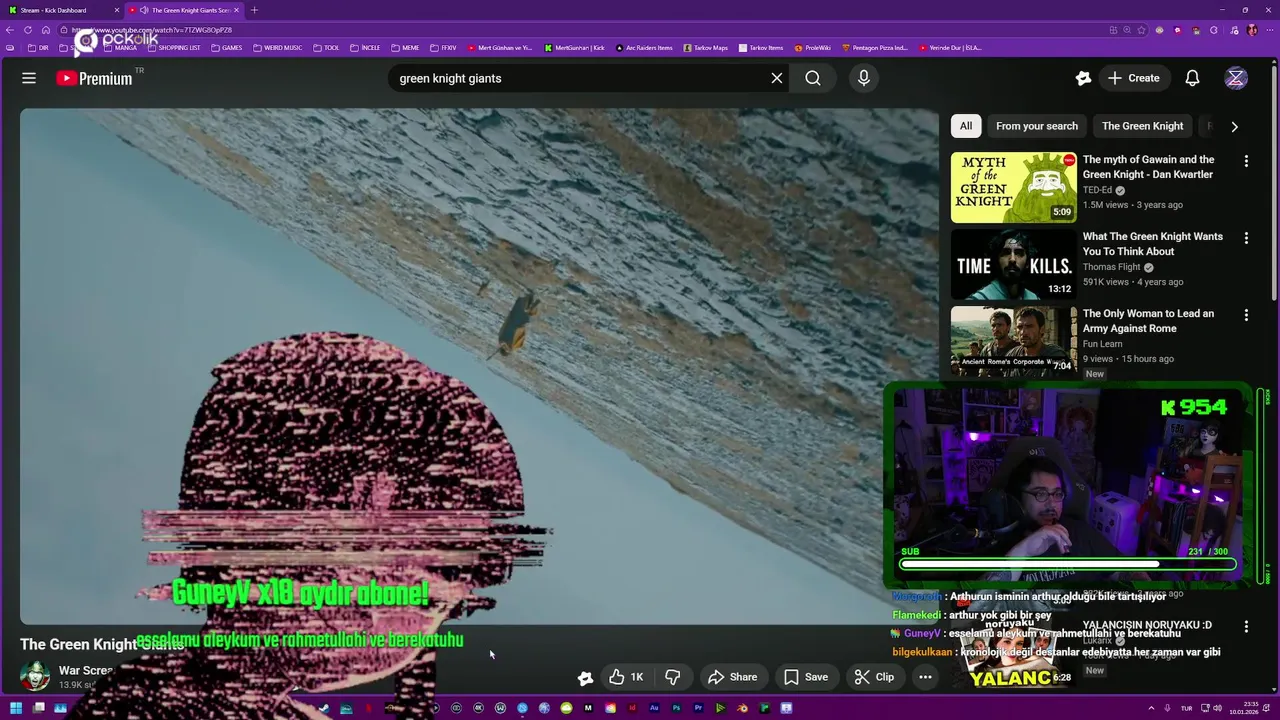The height and width of the screenshot is (720, 1280).
Task: Open the Time Kills video thumbnail
Action: point(1013,264)
